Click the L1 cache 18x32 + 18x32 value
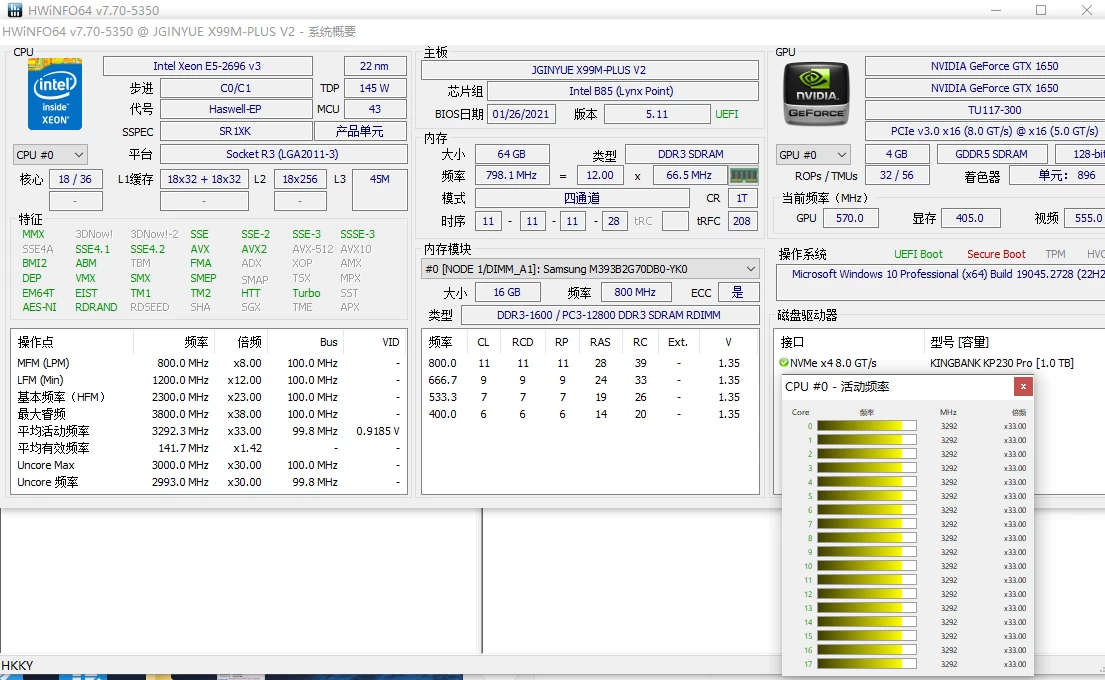Viewport: 1105px width, 680px height. [204, 179]
